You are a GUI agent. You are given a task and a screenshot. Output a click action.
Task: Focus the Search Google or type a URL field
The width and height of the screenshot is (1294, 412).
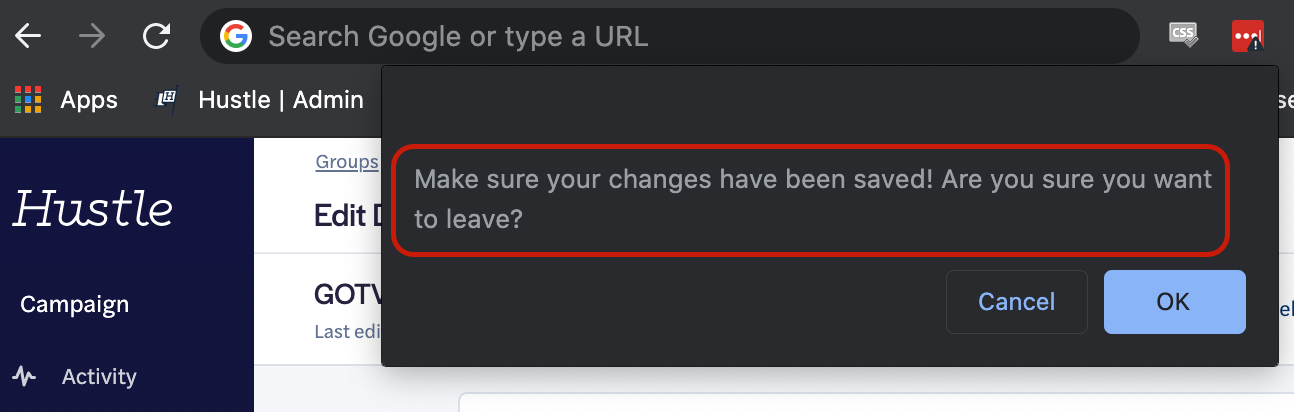tap(669, 37)
